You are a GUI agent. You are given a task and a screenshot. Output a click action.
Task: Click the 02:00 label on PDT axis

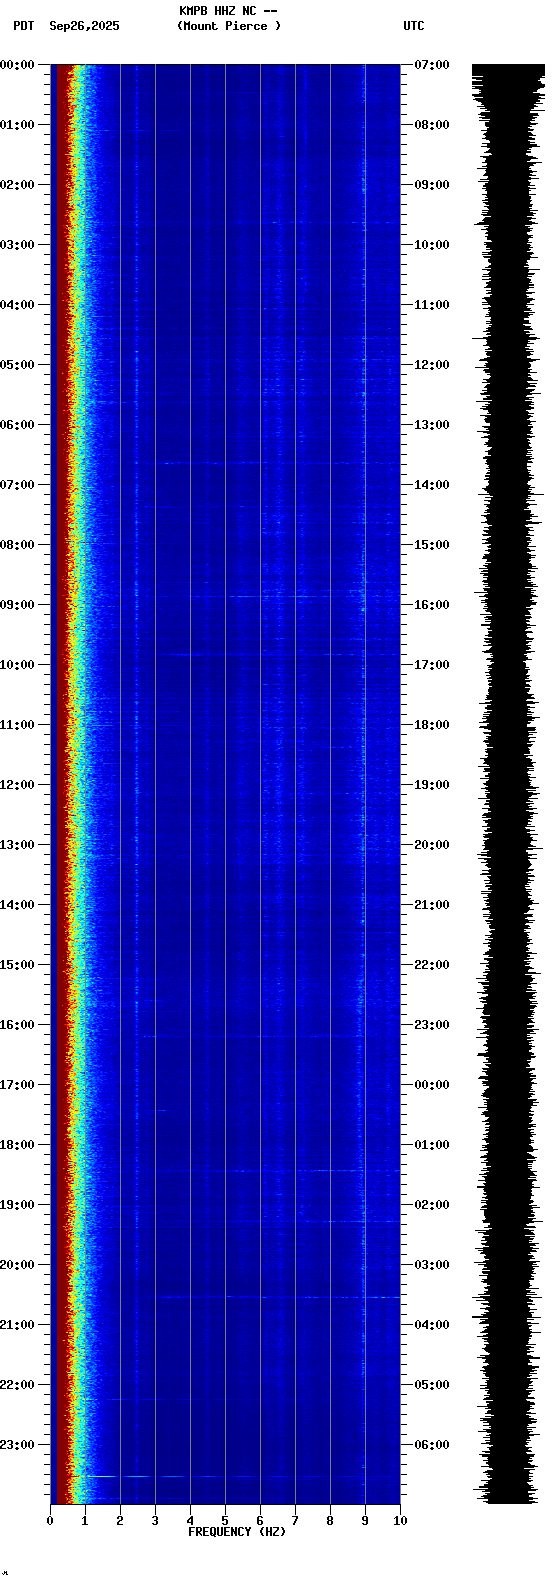click(x=18, y=185)
